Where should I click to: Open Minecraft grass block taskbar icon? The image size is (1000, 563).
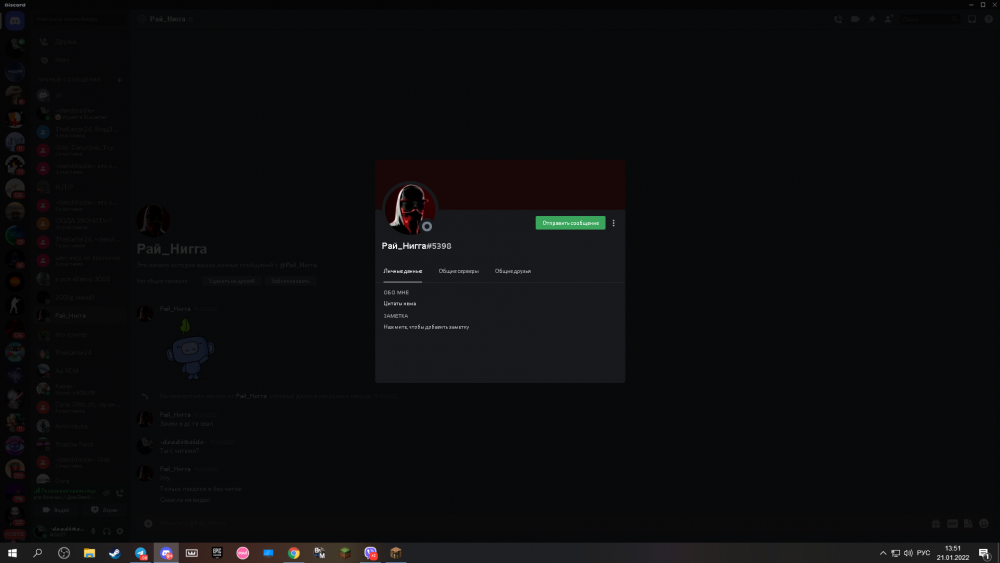pos(344,553)
